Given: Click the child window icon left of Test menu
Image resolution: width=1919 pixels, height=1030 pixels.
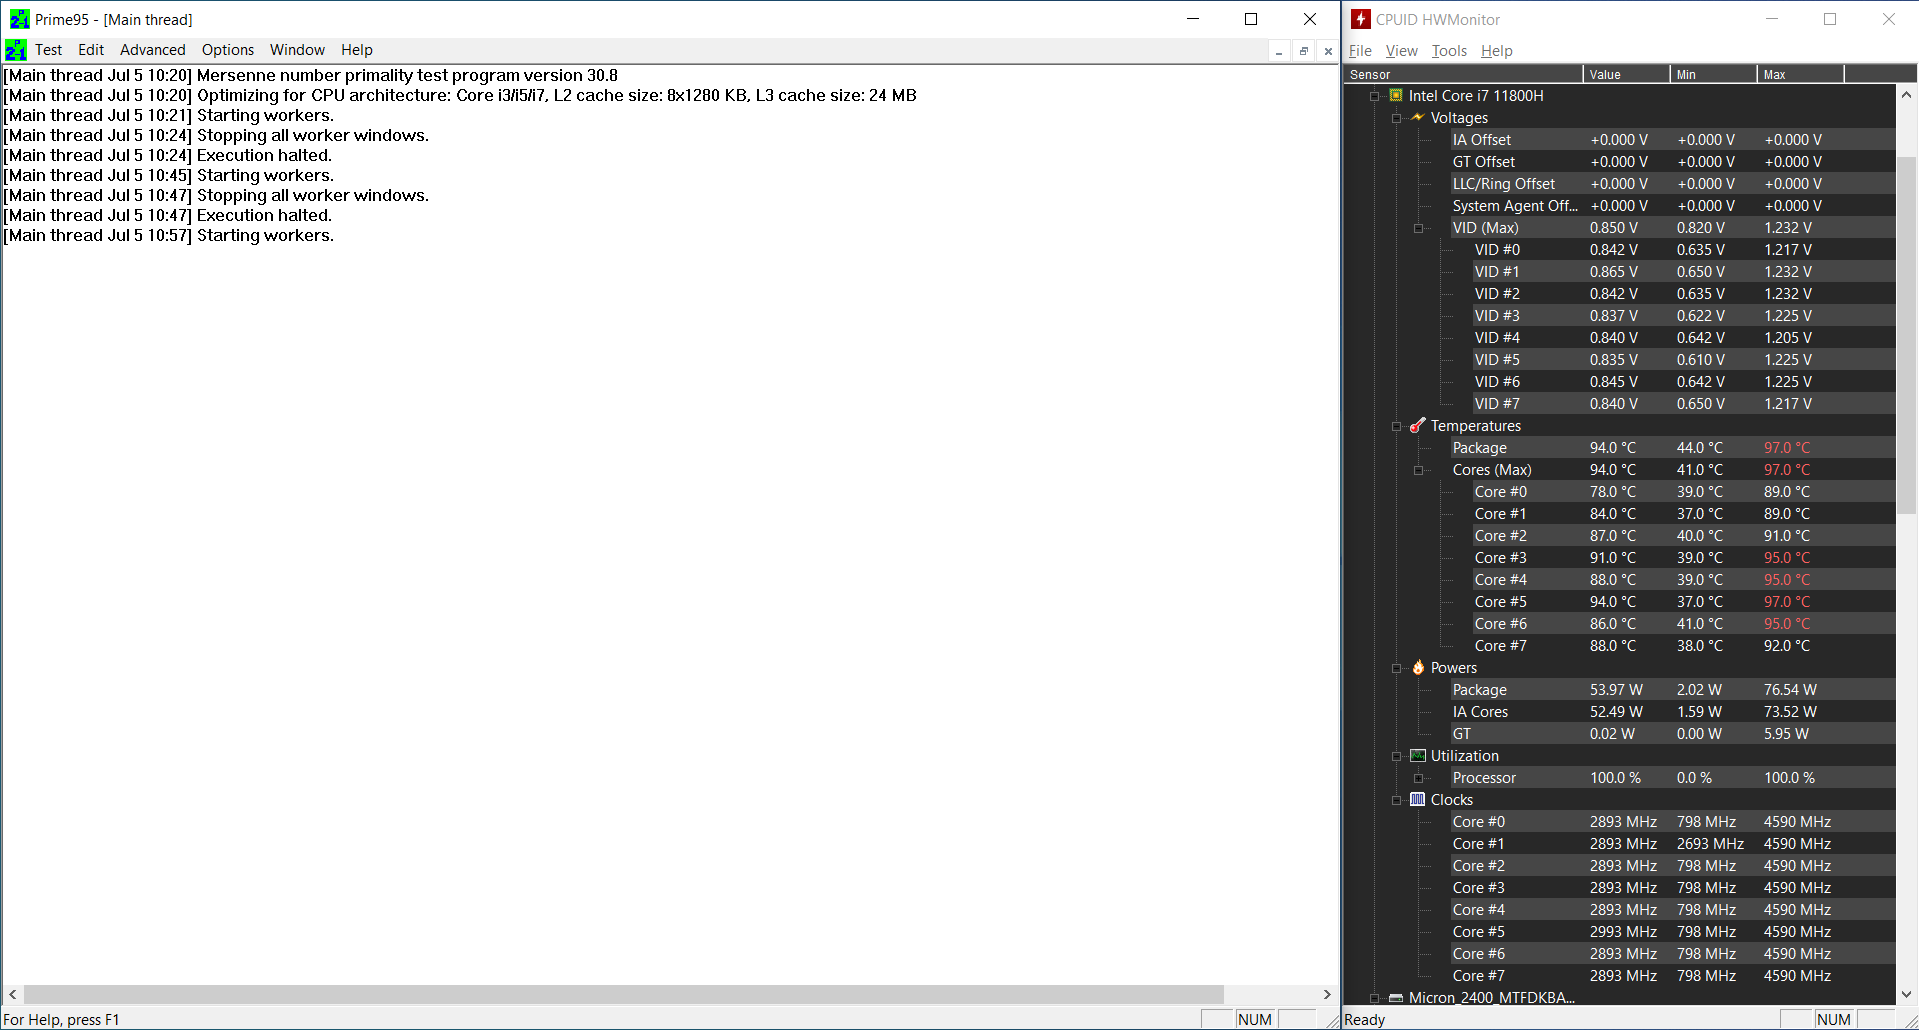Looking at the screenshot, I should coord(17,50).
